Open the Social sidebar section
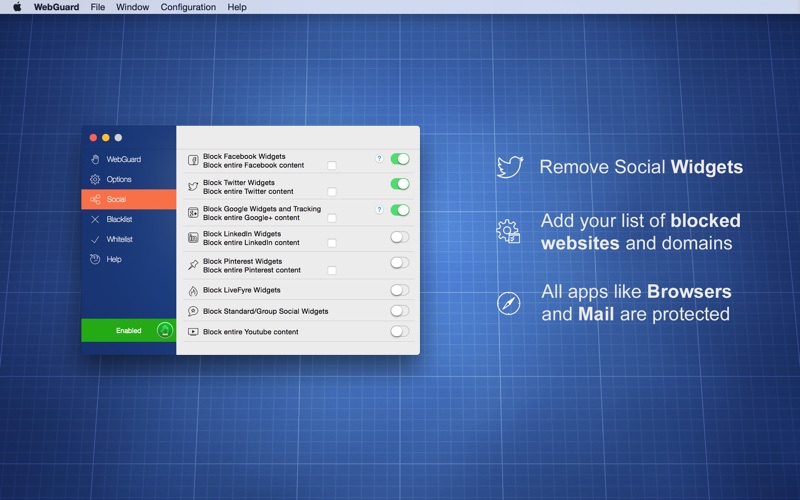Screen dimensions: 800x500 tap(129, 199)
